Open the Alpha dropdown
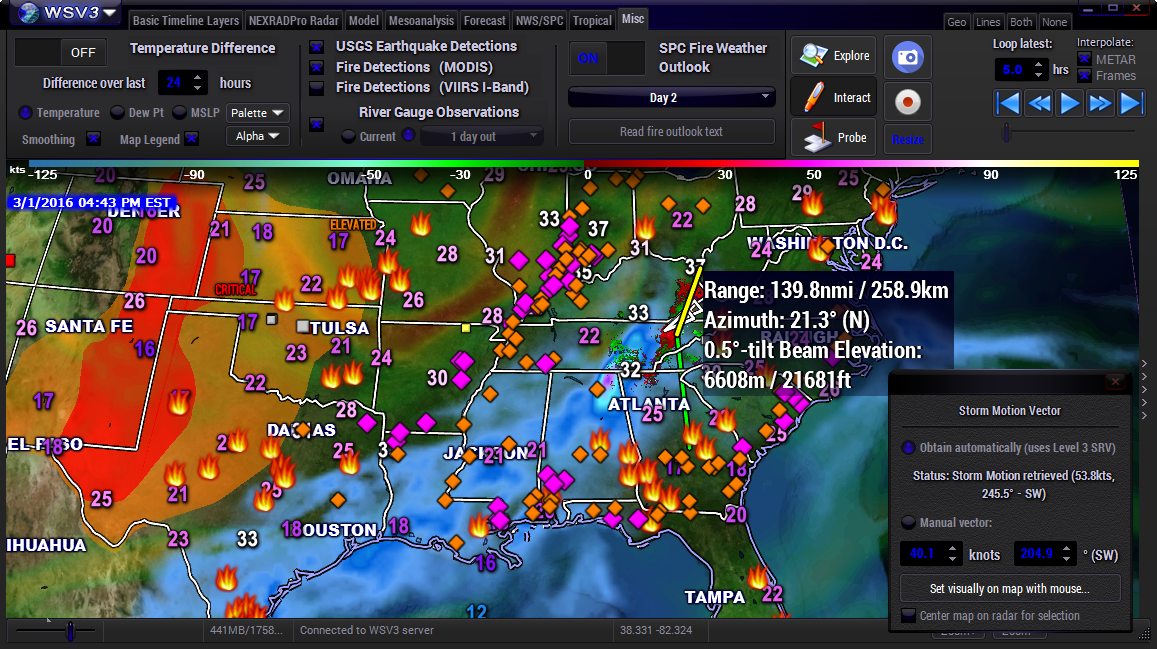The image size is (1157, 649). pyautogui.click(x=257, y=136)
